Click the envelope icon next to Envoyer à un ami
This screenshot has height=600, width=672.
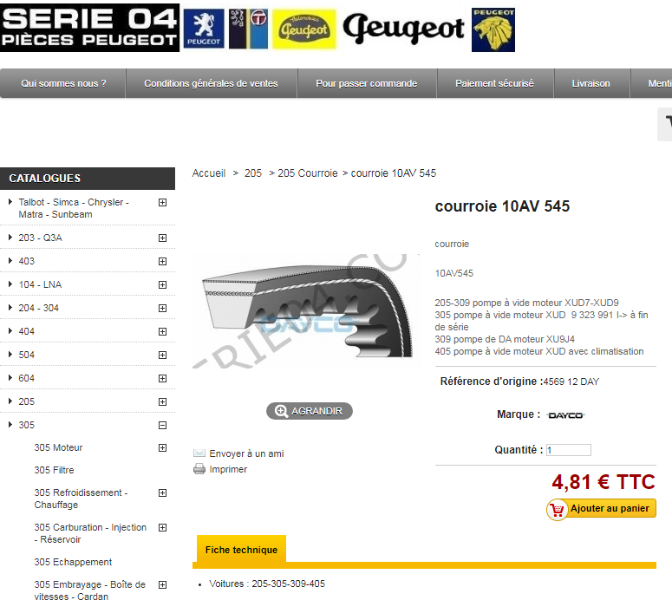pos(199,453)
